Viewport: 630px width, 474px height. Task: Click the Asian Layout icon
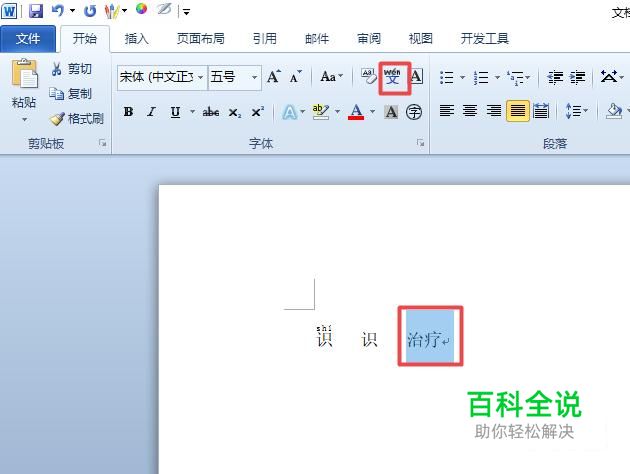coord(609,76)
